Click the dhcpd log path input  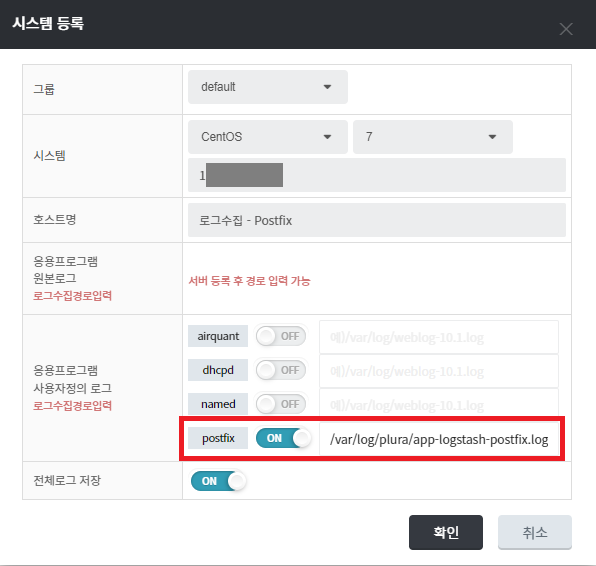(439, 371)
